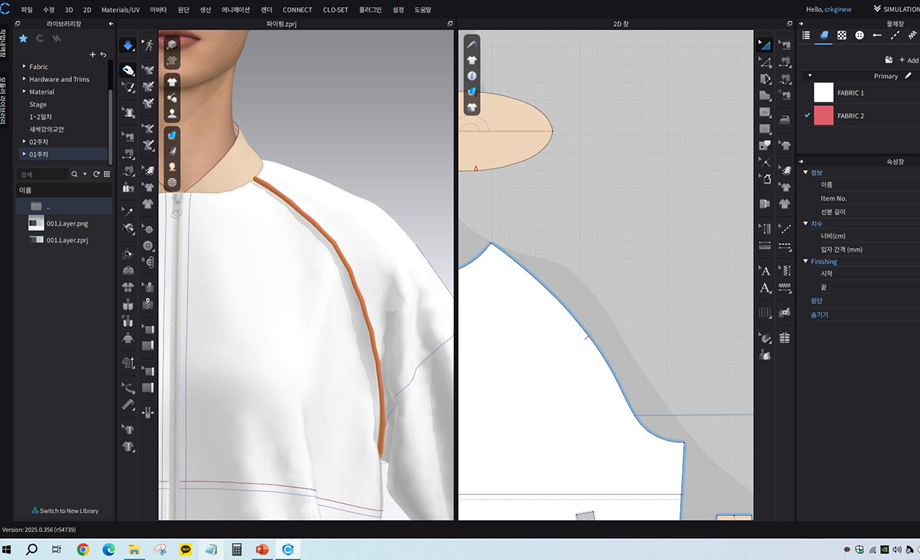Click the refresh icon in library search bar

96,174
